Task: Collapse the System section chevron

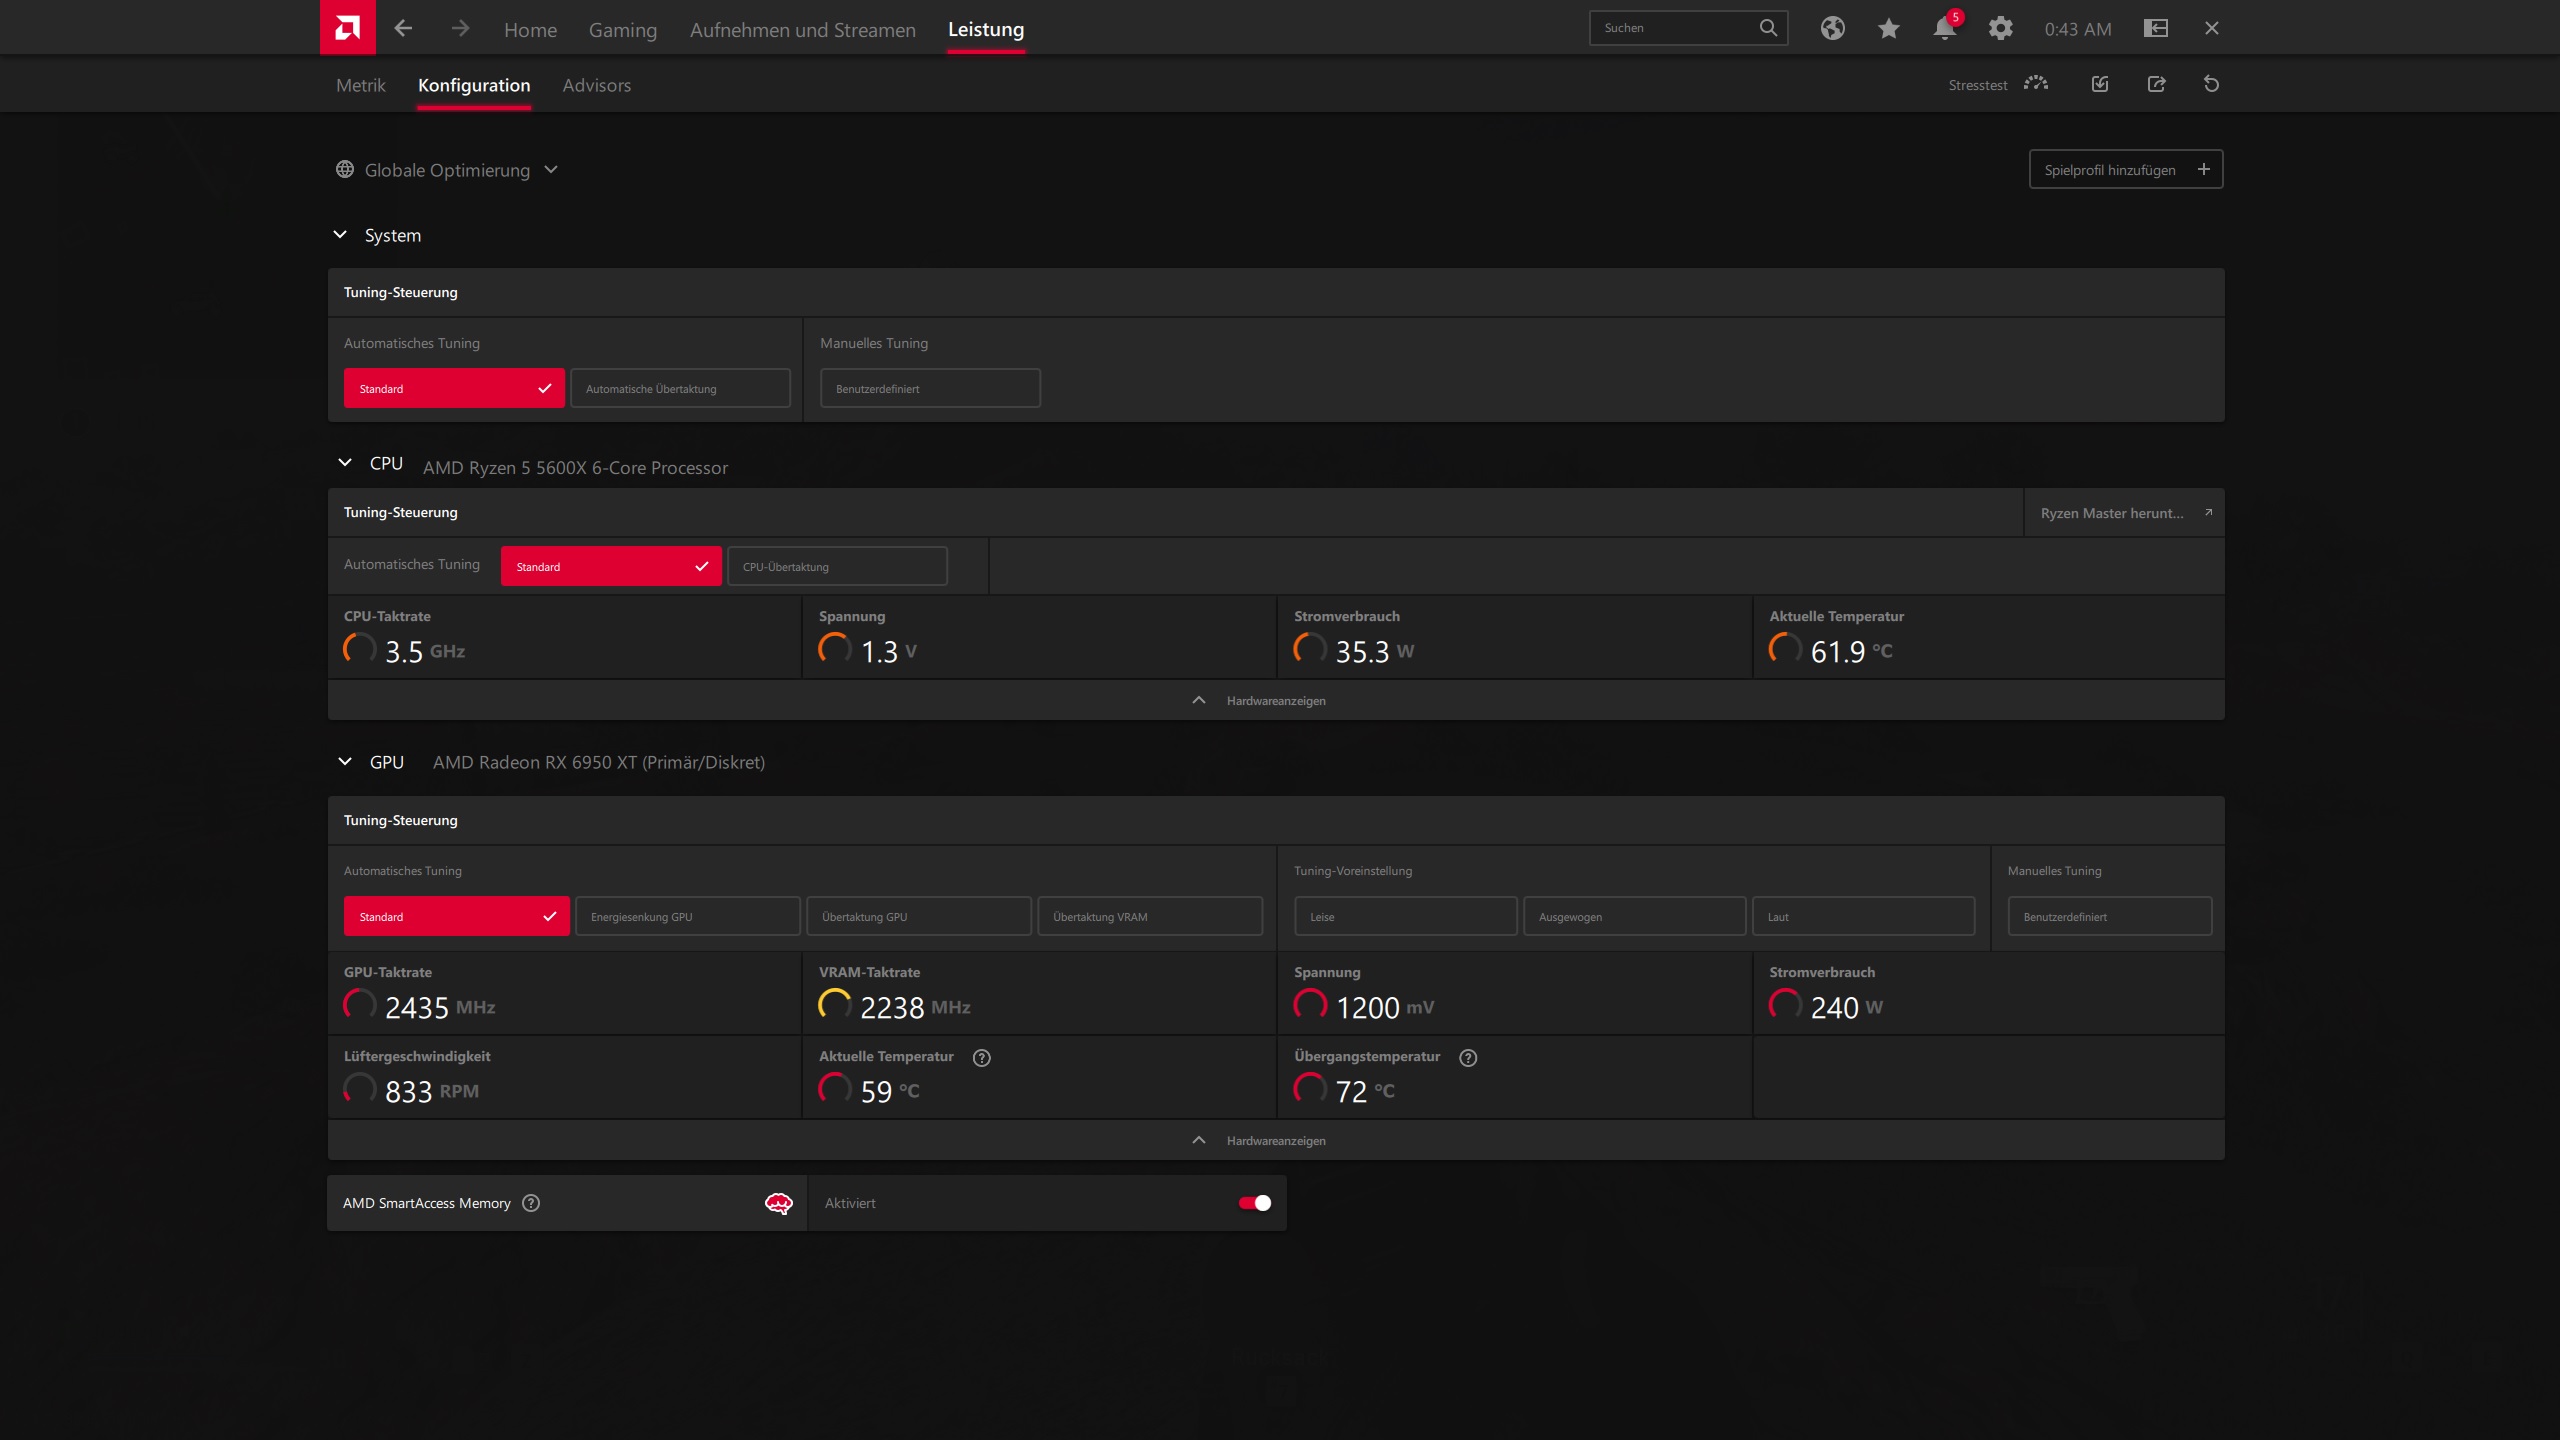Action: (x=340, y=235)
